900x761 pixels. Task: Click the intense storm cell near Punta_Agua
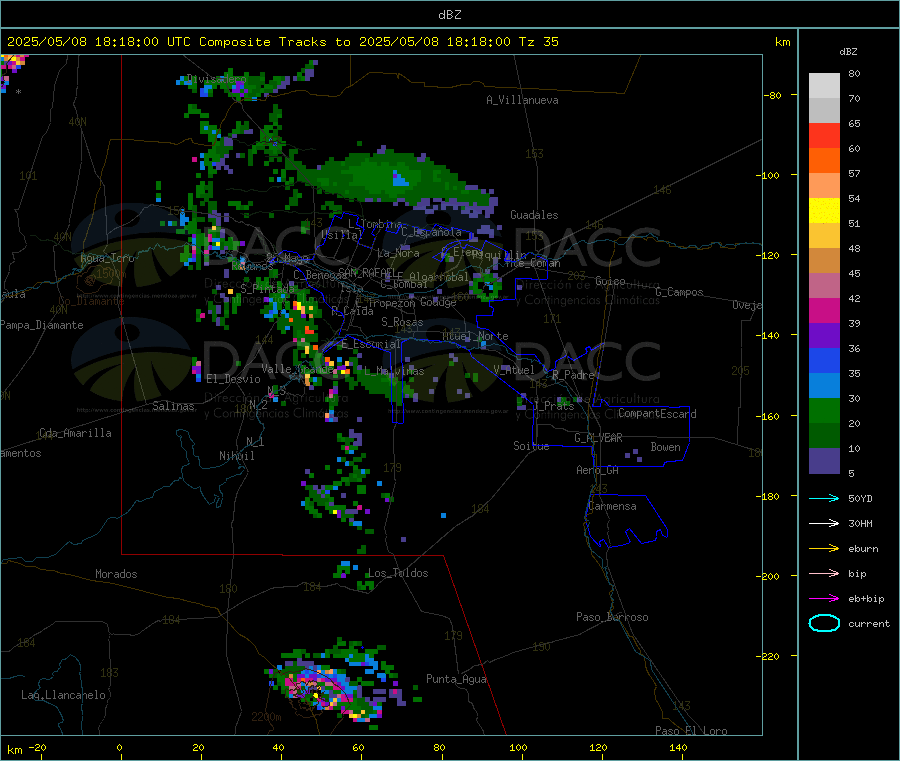point(326,688)
